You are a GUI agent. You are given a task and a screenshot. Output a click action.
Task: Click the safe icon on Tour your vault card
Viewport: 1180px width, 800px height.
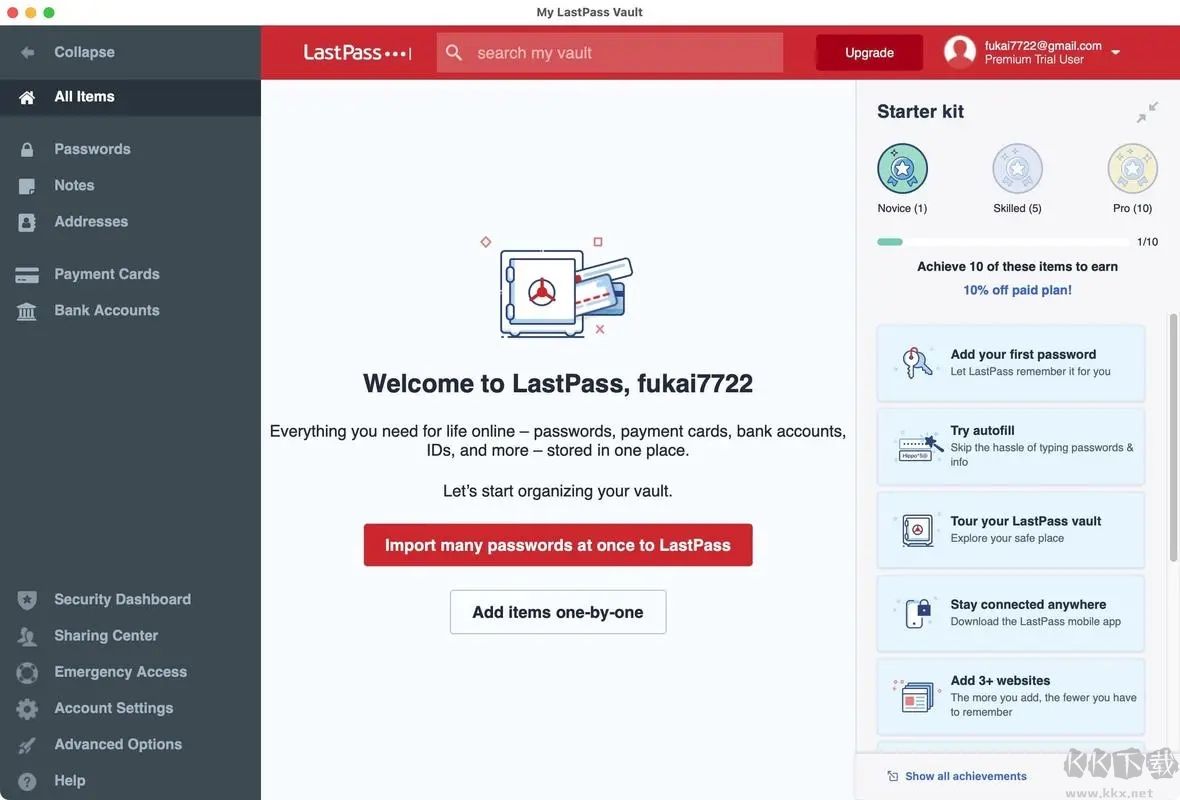[917, 531]
